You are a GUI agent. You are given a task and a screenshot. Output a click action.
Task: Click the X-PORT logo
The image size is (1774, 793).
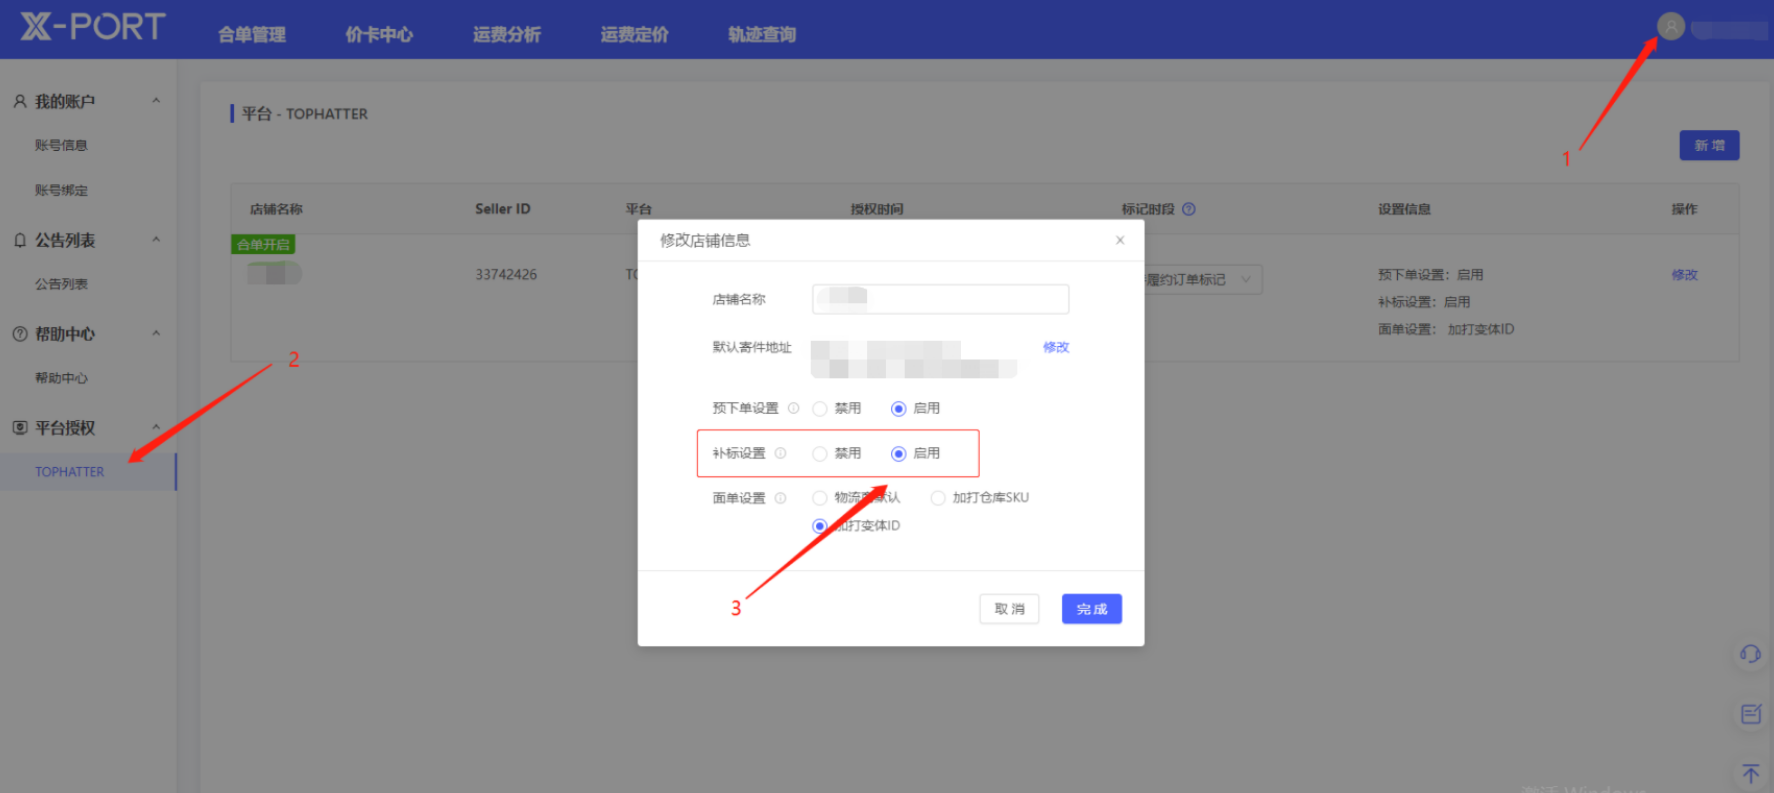(93, 26)
